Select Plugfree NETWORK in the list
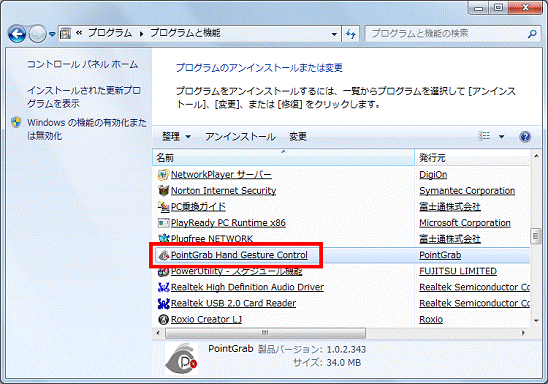548x384 pixels. point(212,239)
